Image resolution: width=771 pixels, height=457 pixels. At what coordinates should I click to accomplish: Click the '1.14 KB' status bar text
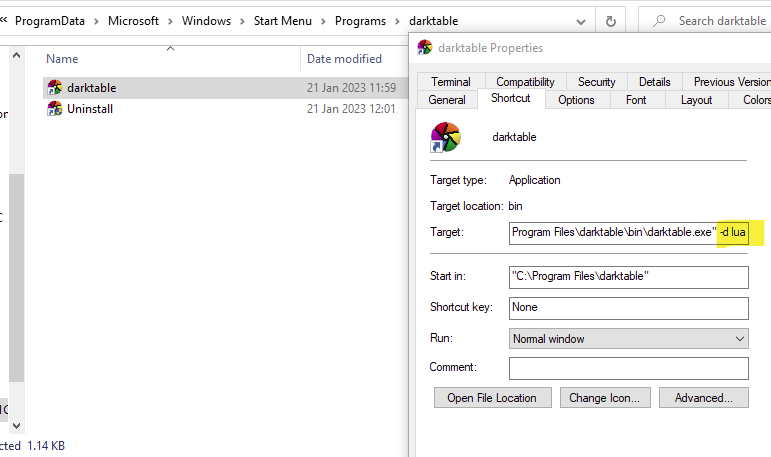coord(46,446)
